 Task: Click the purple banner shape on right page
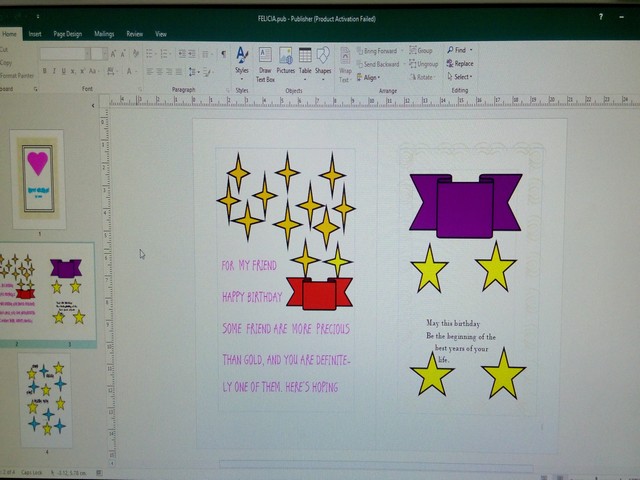tap(465, 204)
